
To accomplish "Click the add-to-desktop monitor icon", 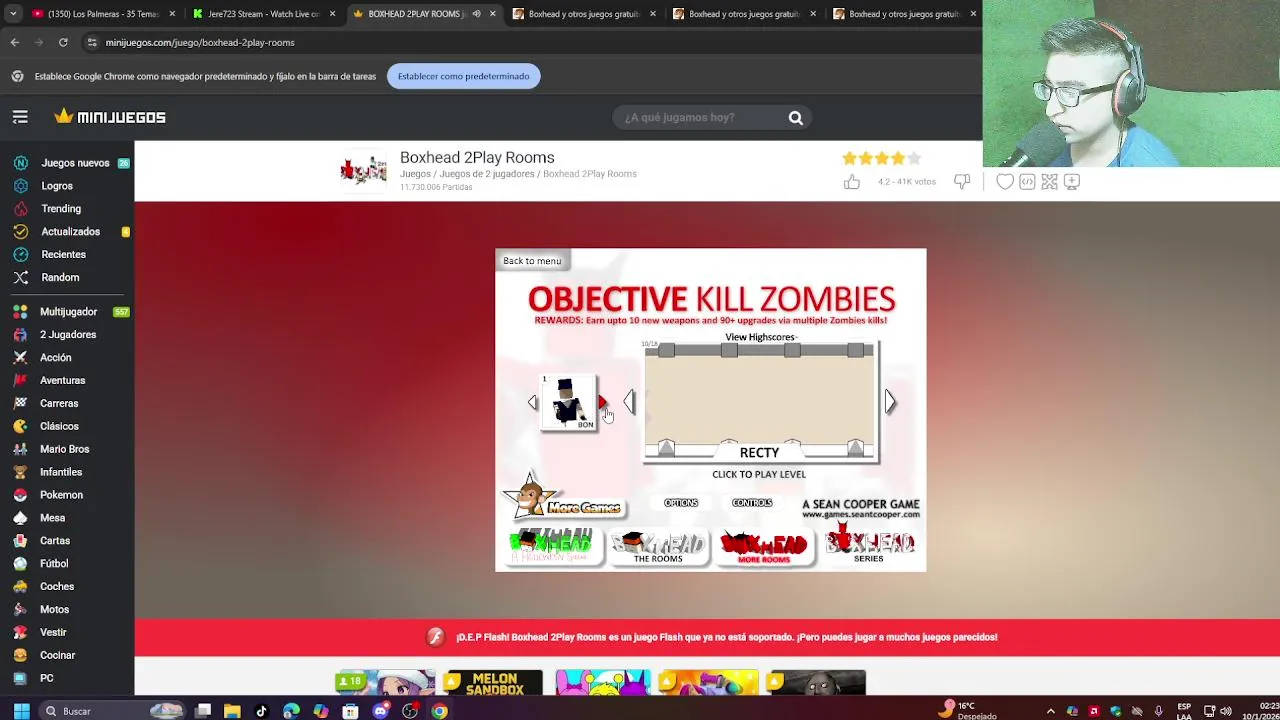I will coord(1071,182).
